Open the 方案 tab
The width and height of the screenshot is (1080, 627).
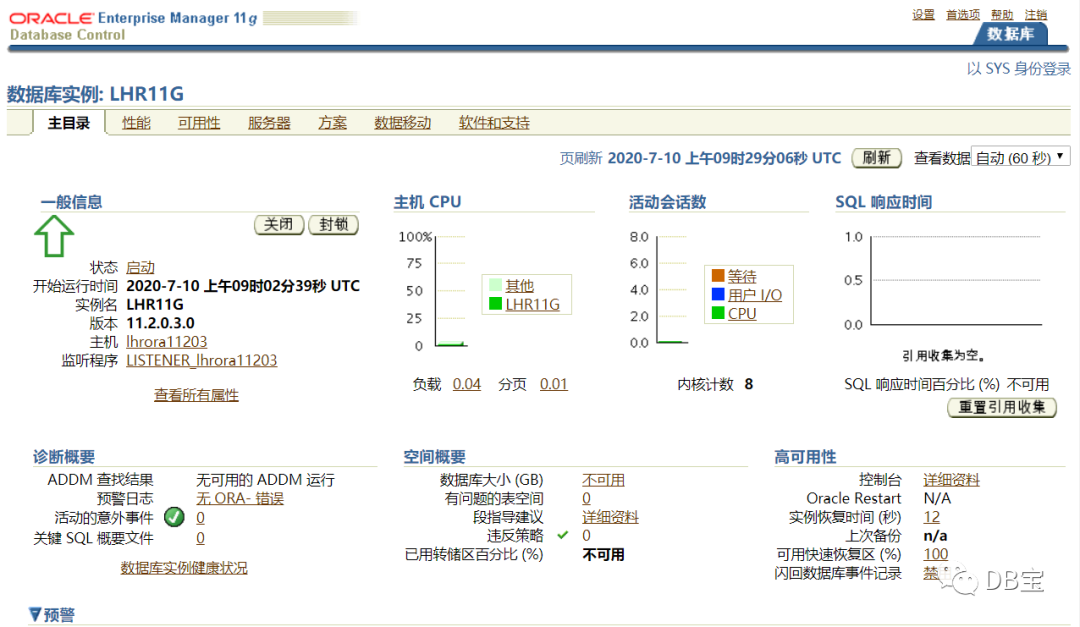332,123
